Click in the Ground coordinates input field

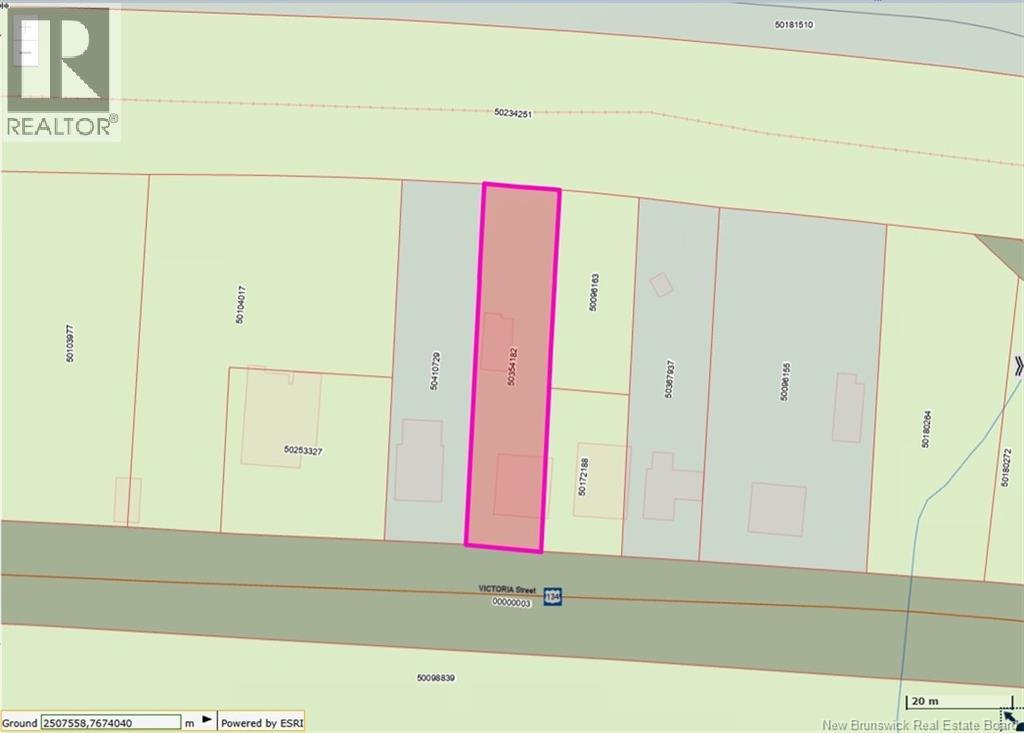click(x=110, y=722)
